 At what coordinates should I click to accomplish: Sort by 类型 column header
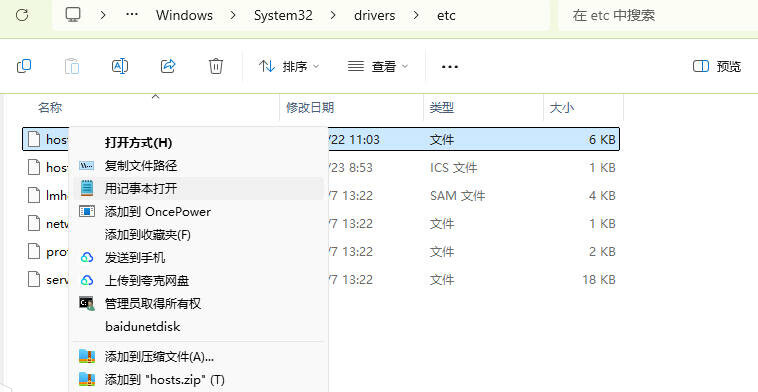[x=441, y=107]
